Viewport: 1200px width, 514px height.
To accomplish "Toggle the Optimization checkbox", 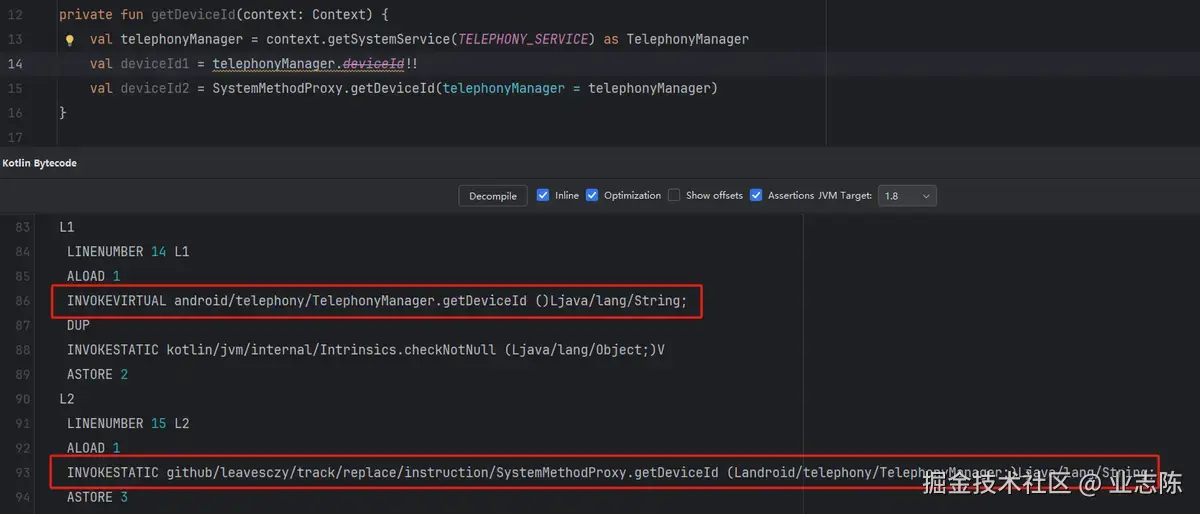I will (592, 195).
